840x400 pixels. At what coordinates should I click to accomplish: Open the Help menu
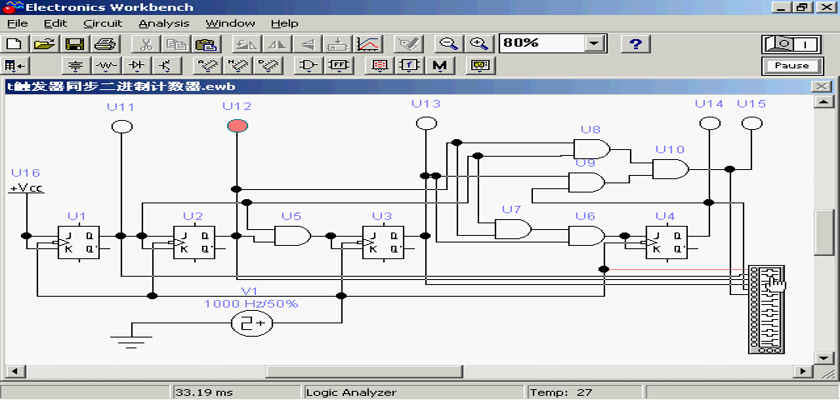[284, 24]
